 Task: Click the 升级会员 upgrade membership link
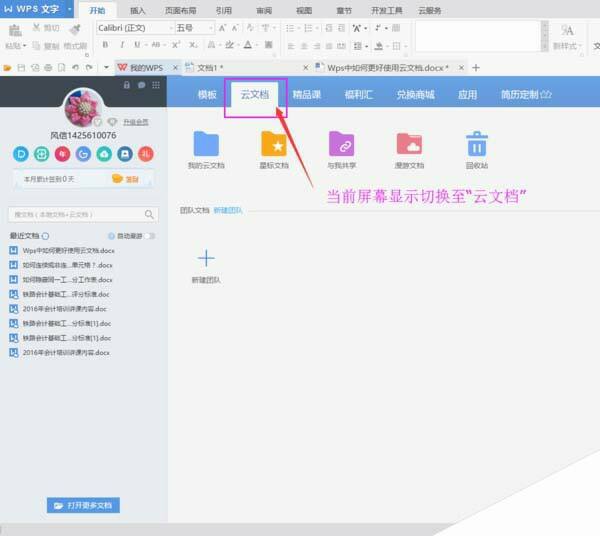point(135,122)
